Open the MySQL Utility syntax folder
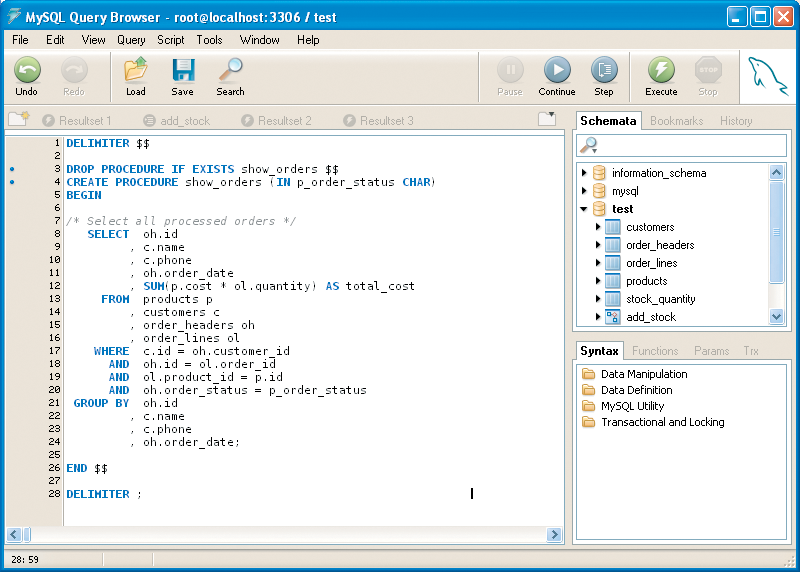This screenshot has height=572, width=800. (x=589, y=406)
